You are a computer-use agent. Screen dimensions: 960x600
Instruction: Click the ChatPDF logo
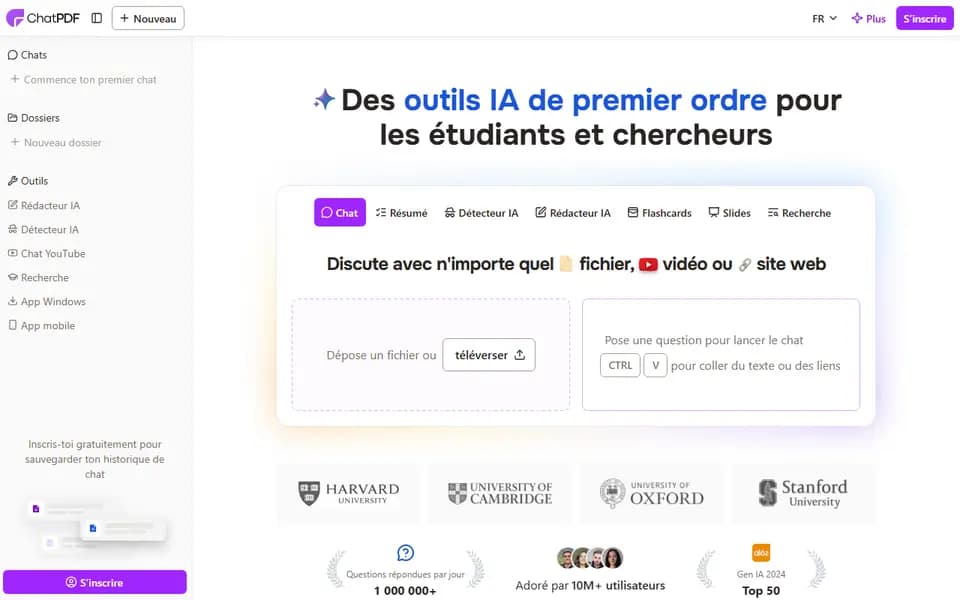point(43,18)
